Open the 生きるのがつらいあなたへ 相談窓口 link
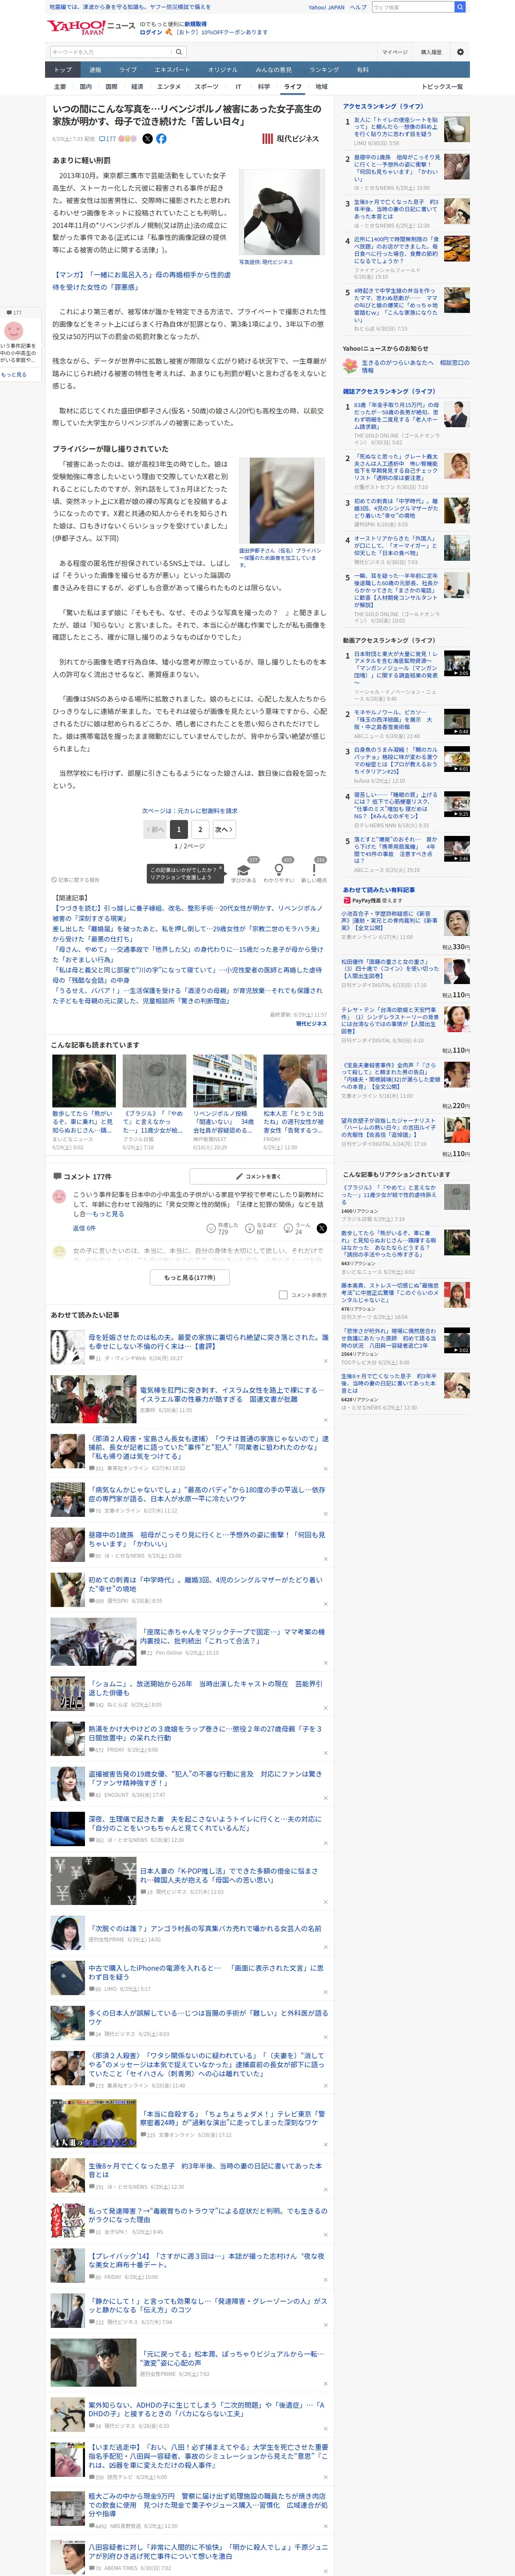The width and height of the screenshot is (515, 2576). (x=415, y=366)
